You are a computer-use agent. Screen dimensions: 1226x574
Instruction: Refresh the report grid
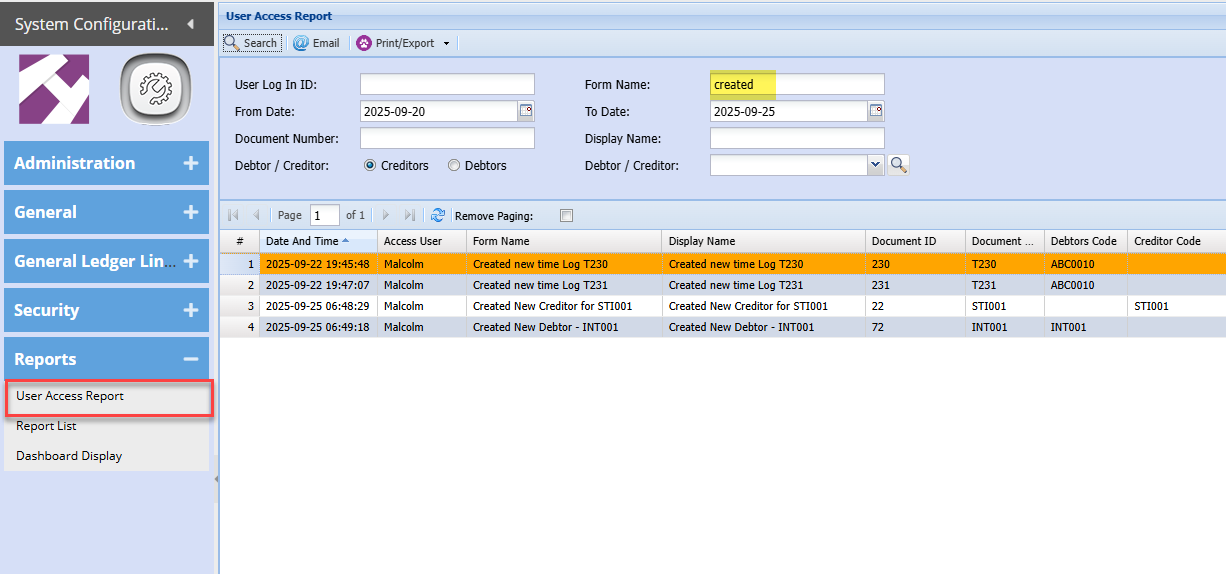(438, 215)
